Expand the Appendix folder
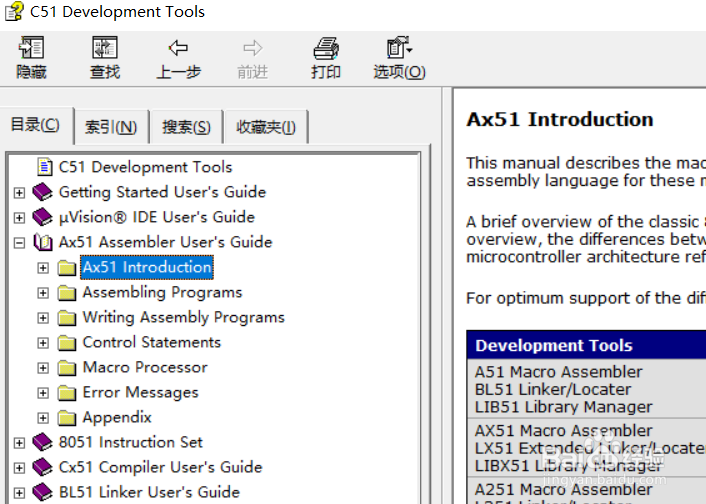 [43, 418]
